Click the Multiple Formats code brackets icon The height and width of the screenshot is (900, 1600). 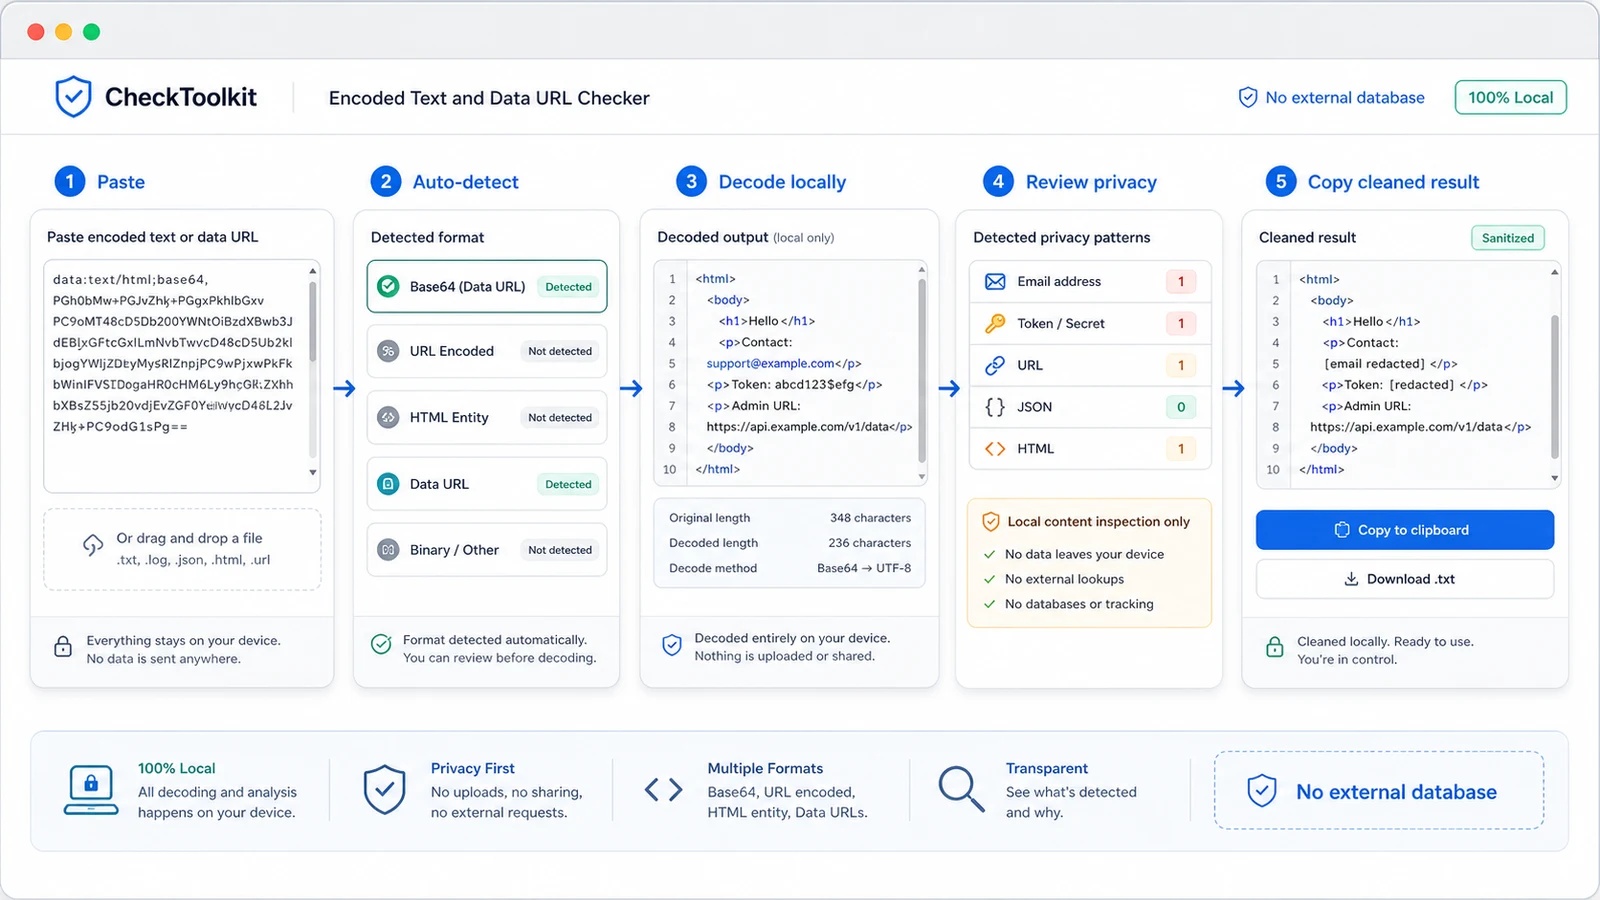[x=664, y=790]
